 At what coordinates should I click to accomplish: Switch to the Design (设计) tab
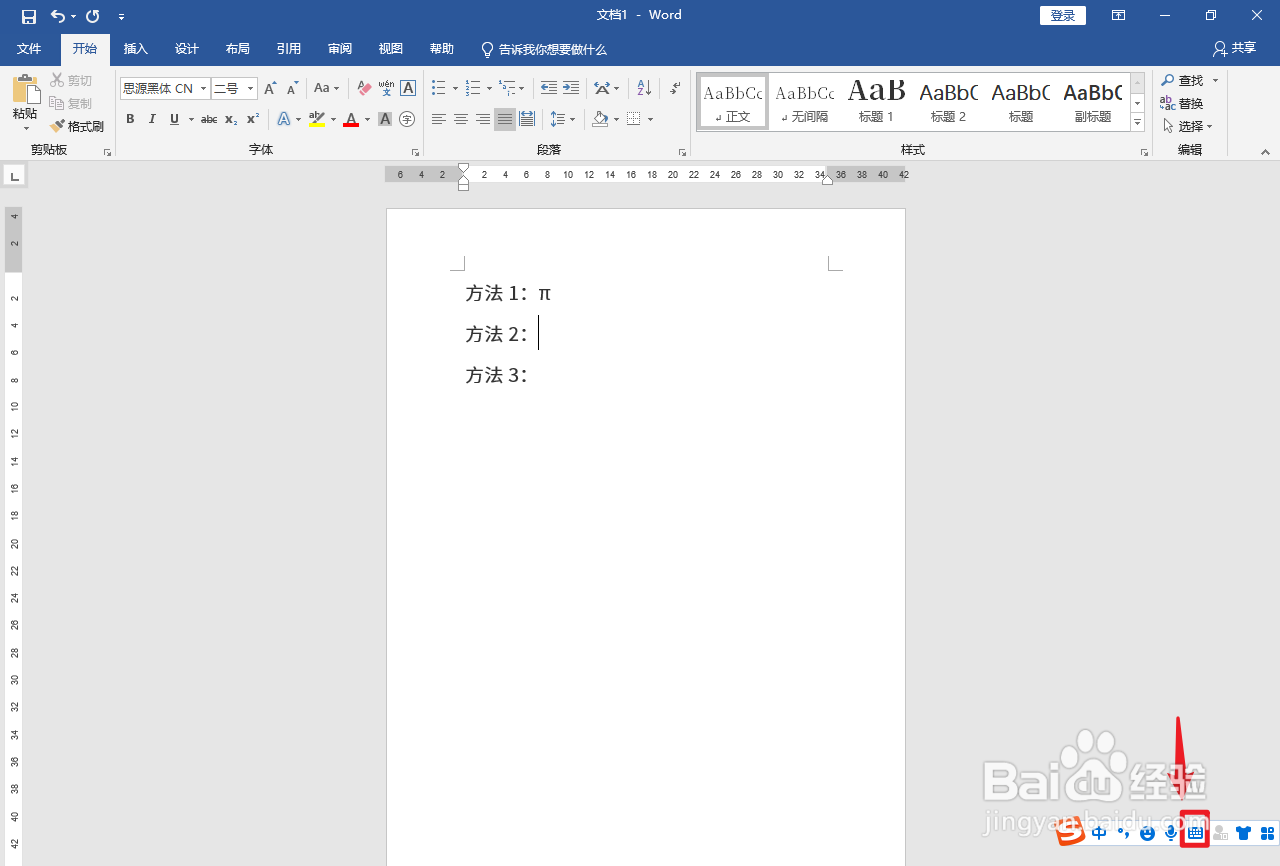pos(187,49)
